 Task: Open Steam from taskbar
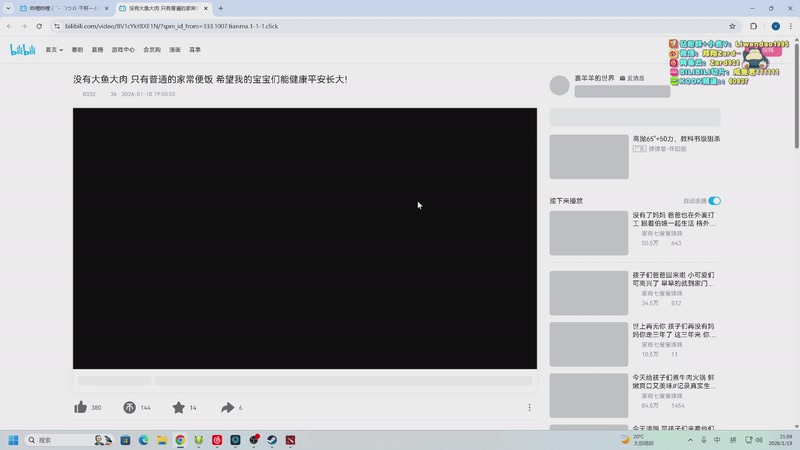point(272,440)
